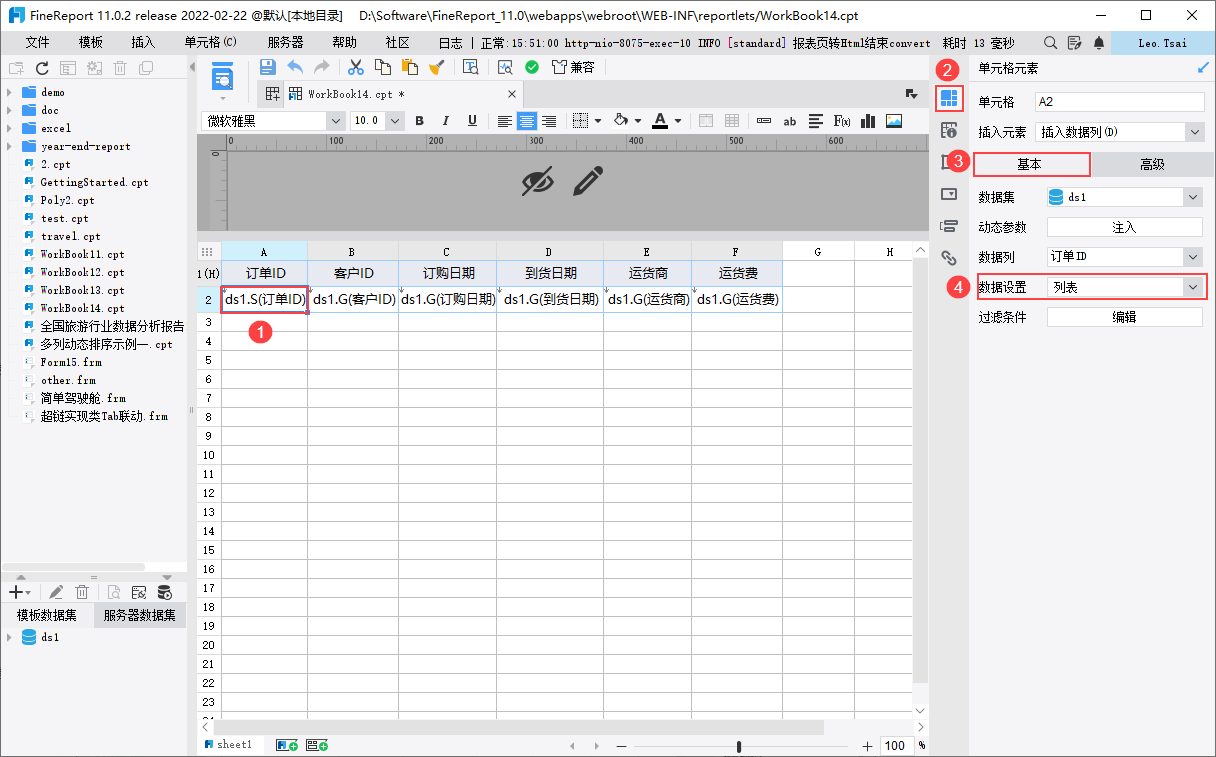Viewport: 1216px width, 757px height.
Task: Expand the demo folder
Action: pos(8,92)
